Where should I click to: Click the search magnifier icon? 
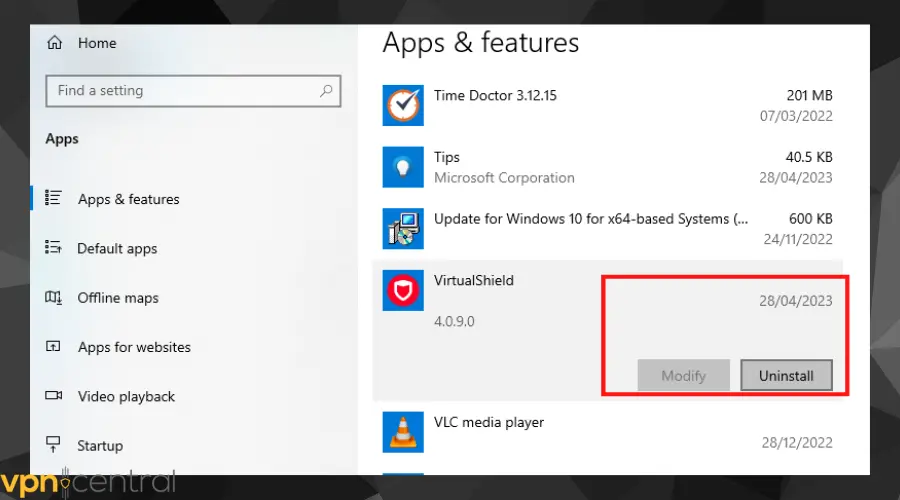point(325,91)
